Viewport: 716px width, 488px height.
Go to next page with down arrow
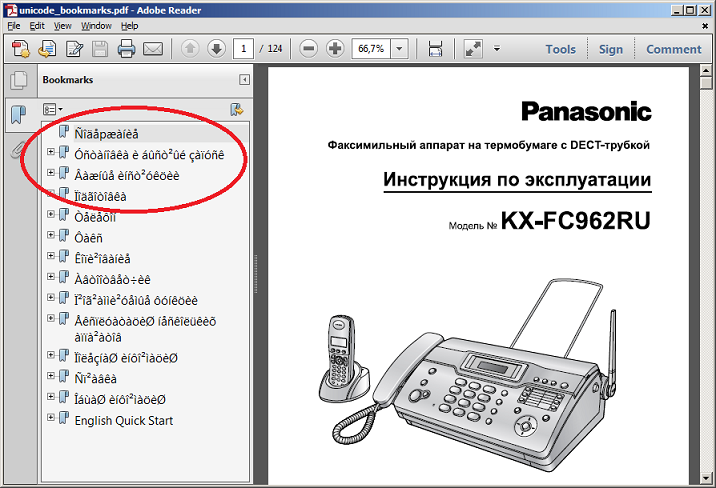click(x=215, y=49)
